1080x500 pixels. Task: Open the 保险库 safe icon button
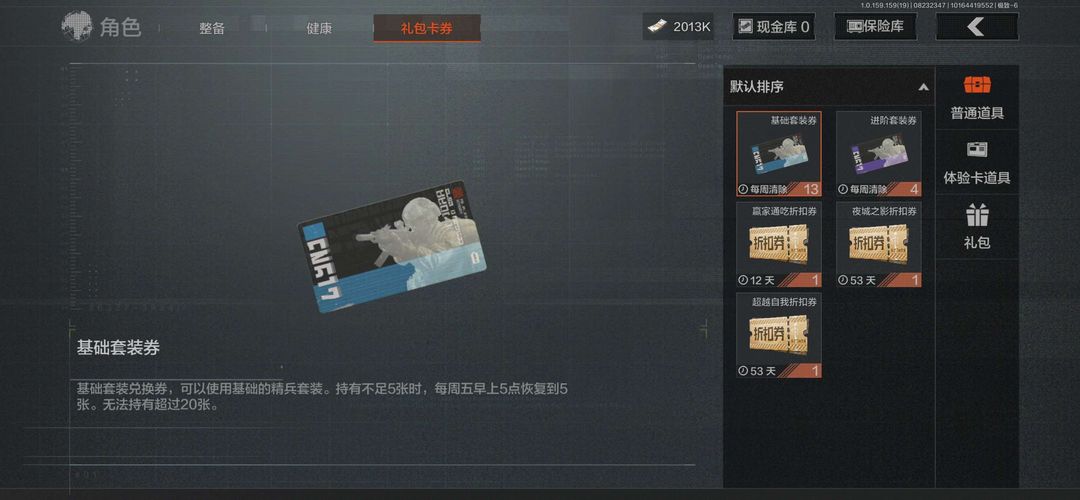coord(855,27)
